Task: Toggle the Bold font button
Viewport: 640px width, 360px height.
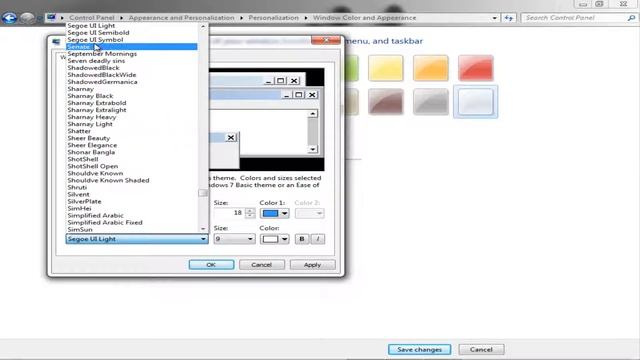Action: tap(302, 239)
